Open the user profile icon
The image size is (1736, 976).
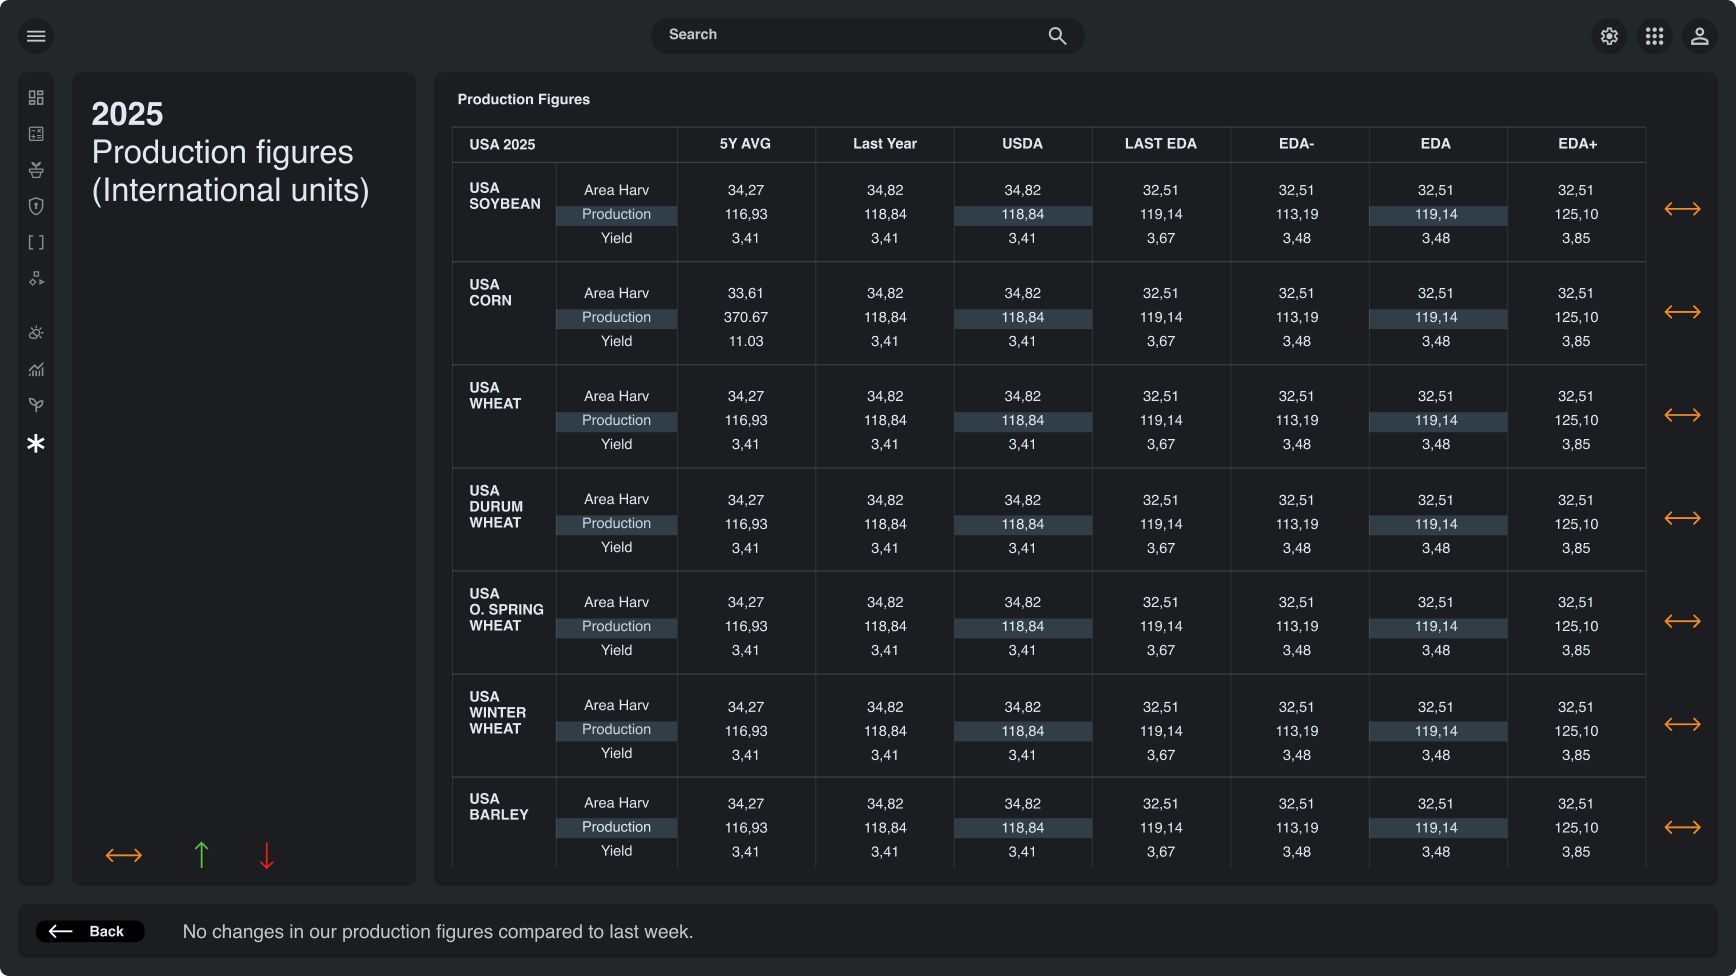click(1700, 36)
